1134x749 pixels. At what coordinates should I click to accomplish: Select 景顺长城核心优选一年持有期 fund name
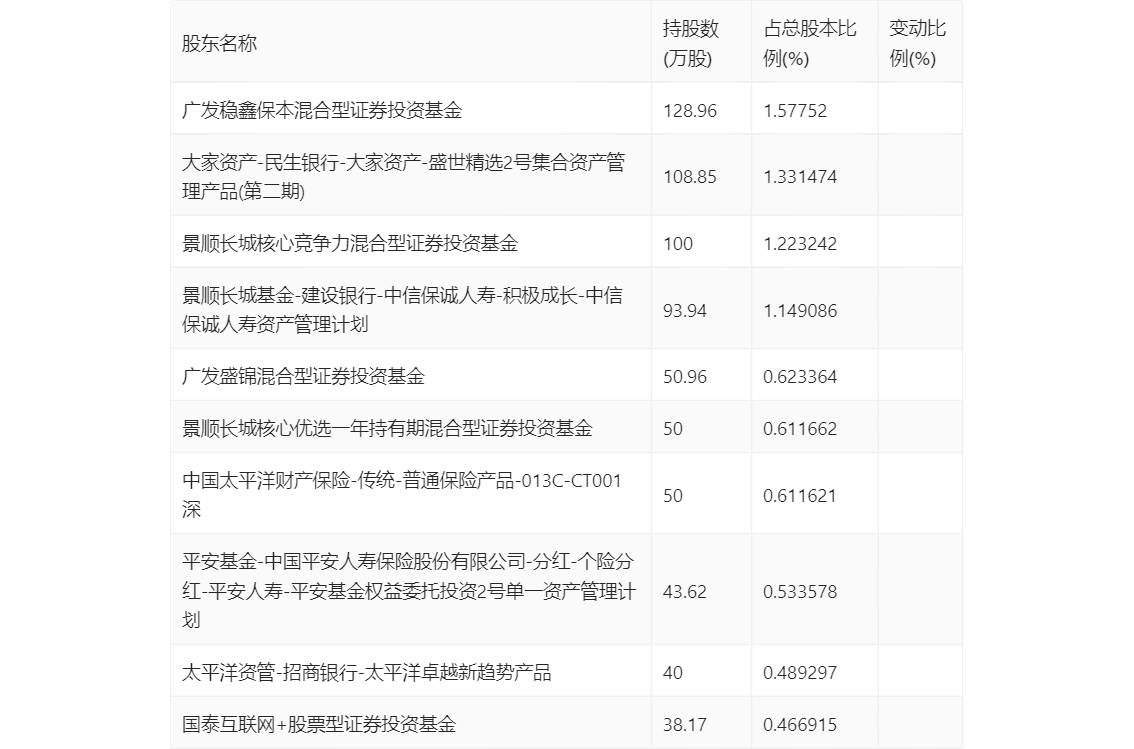[x=387, y=428]
